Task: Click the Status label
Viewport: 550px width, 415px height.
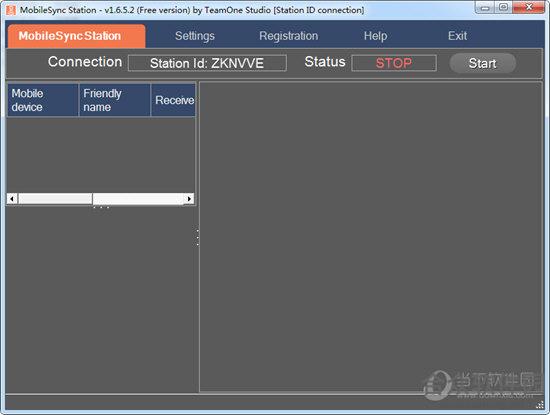Action: (325, 62)
